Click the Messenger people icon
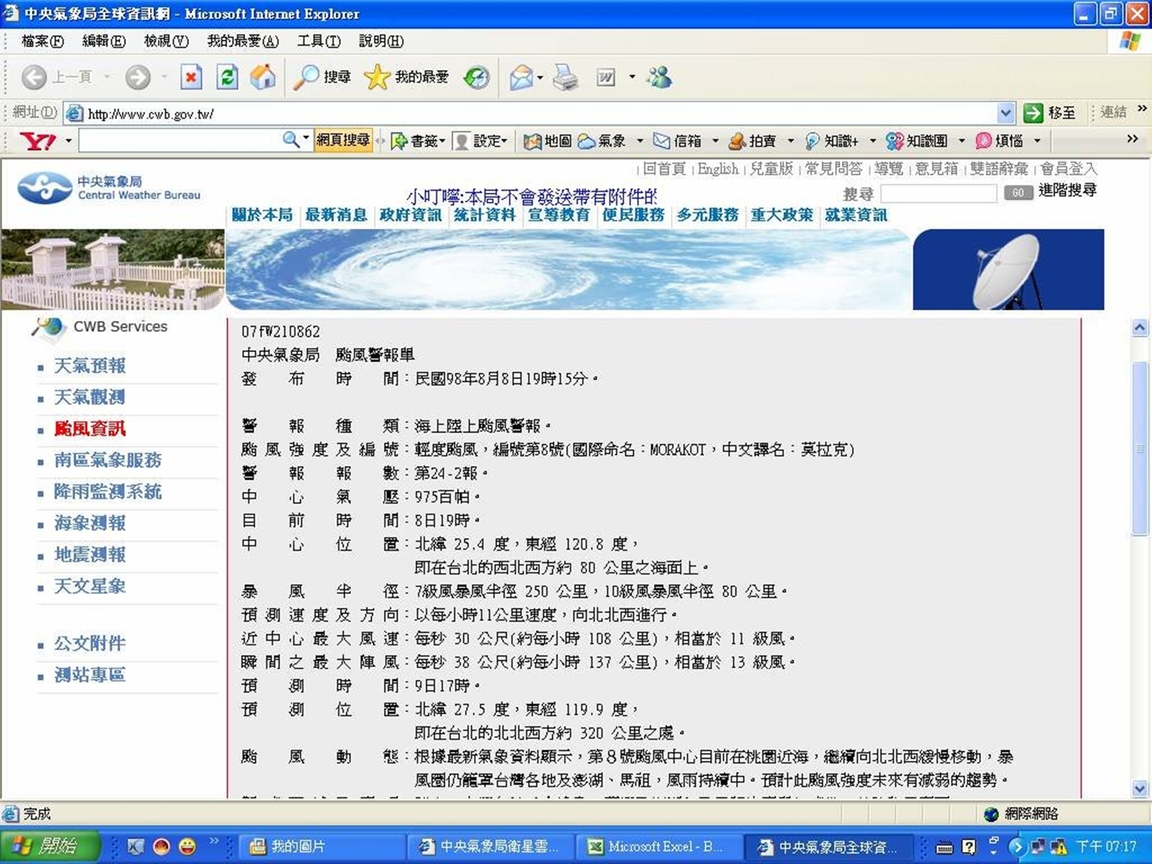The width and height of the screenshot is (1152, 864). [x=659, y=77]
